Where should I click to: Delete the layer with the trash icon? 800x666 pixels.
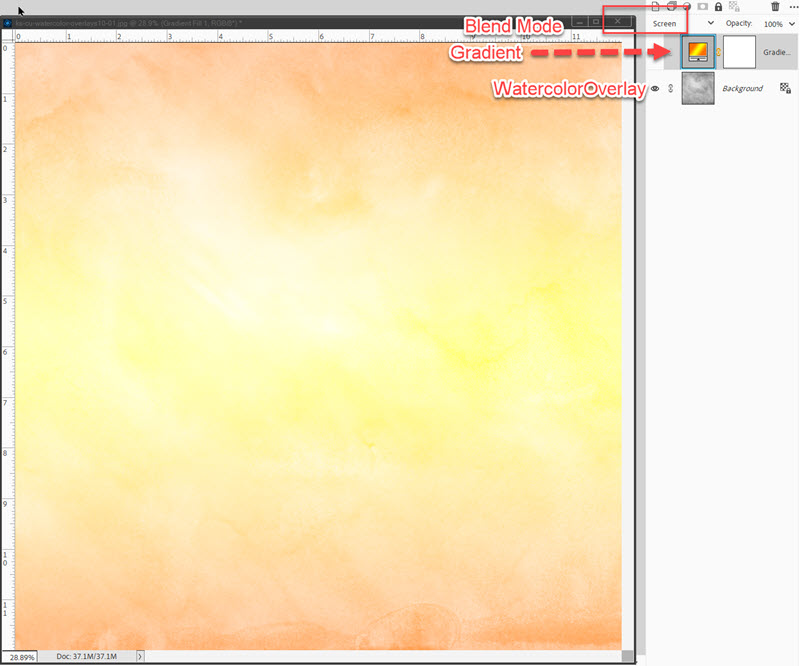point(775,6)
